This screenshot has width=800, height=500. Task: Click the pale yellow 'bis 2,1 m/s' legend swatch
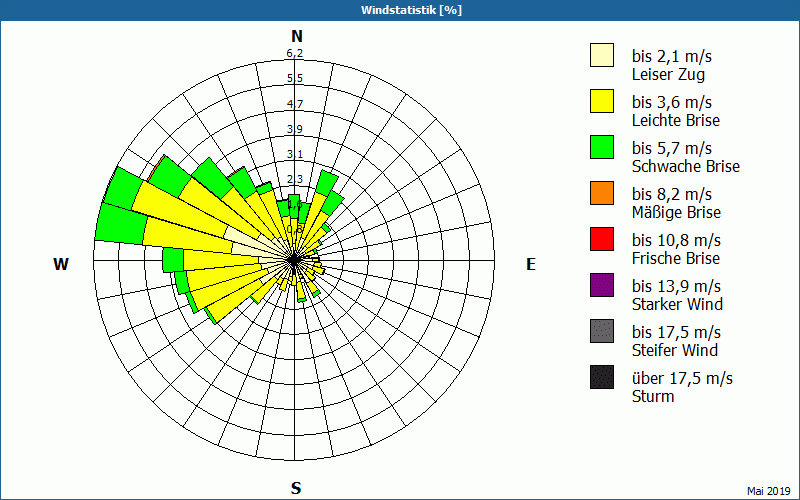(x=602, y=55)
